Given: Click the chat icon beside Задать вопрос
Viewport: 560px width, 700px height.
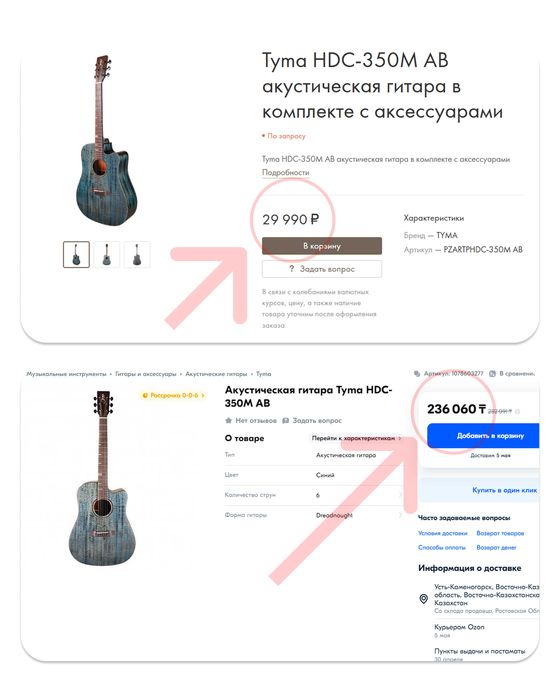Looking at the screenshot, I should pyautogui.click(x=286, y=421).
